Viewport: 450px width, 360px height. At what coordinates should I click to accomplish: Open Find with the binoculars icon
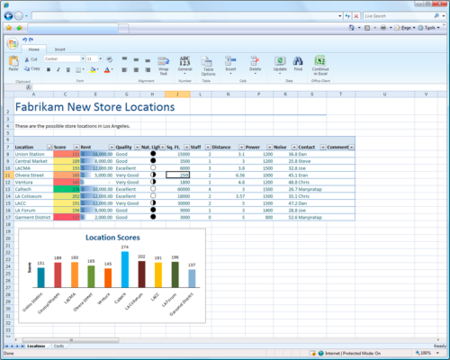[298, 61]
